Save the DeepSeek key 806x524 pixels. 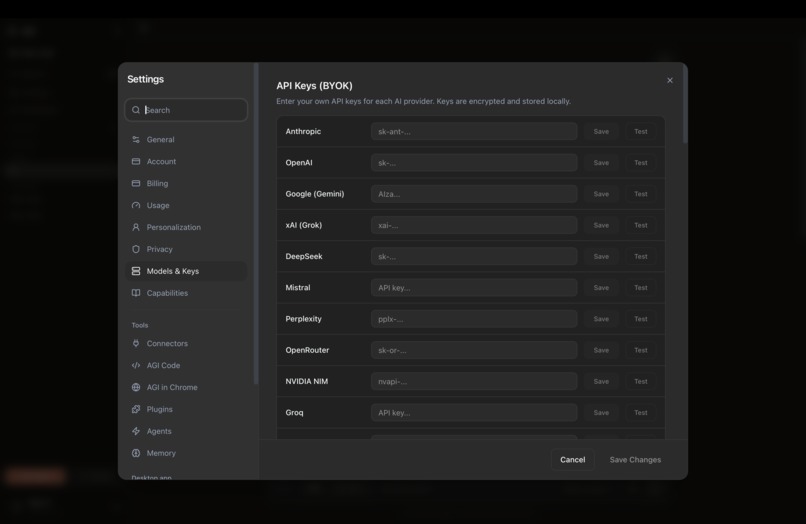[x=601, y=257]
